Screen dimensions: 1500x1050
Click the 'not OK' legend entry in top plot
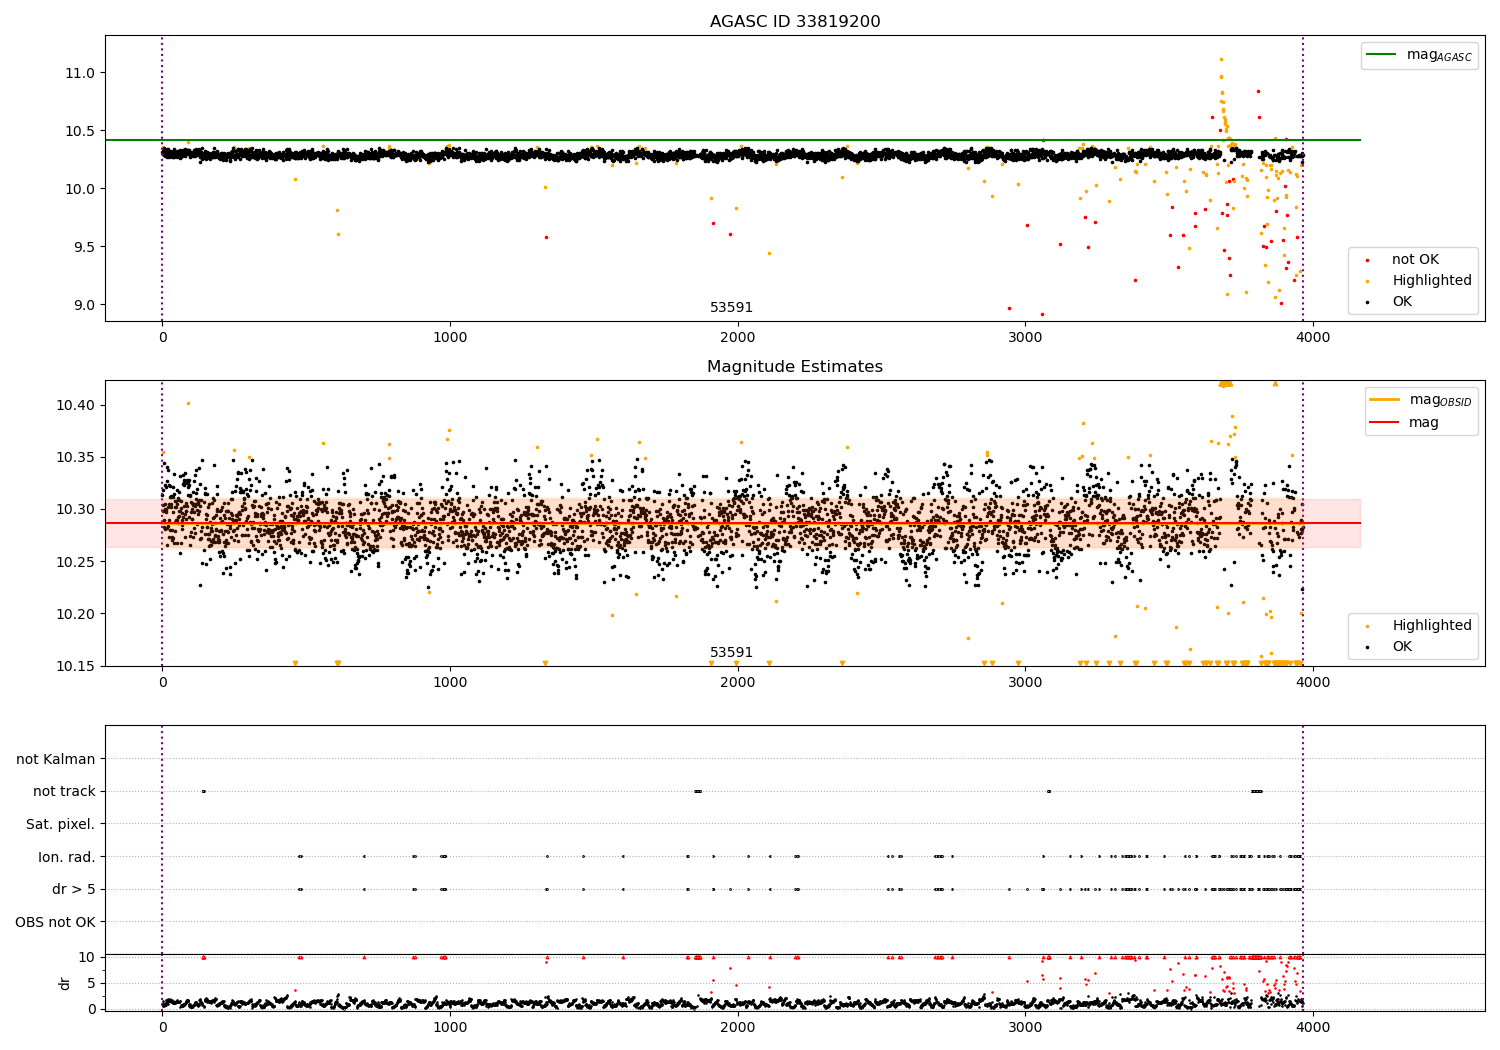[x=1415, y=260]
